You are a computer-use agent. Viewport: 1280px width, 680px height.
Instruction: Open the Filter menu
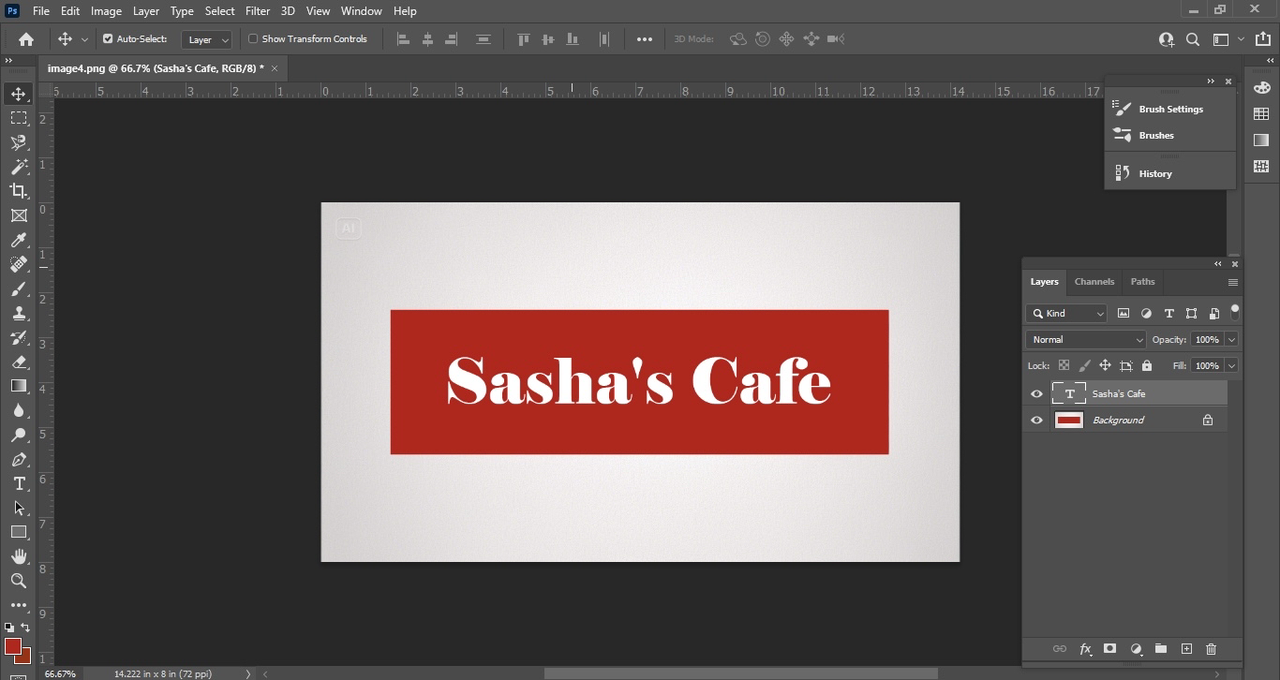(x=258, y=11)
